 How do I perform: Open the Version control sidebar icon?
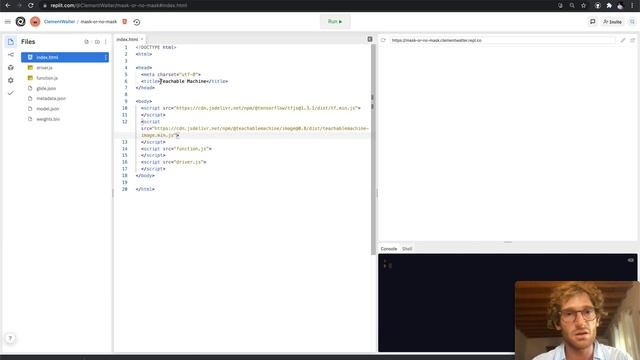point(11,55)
